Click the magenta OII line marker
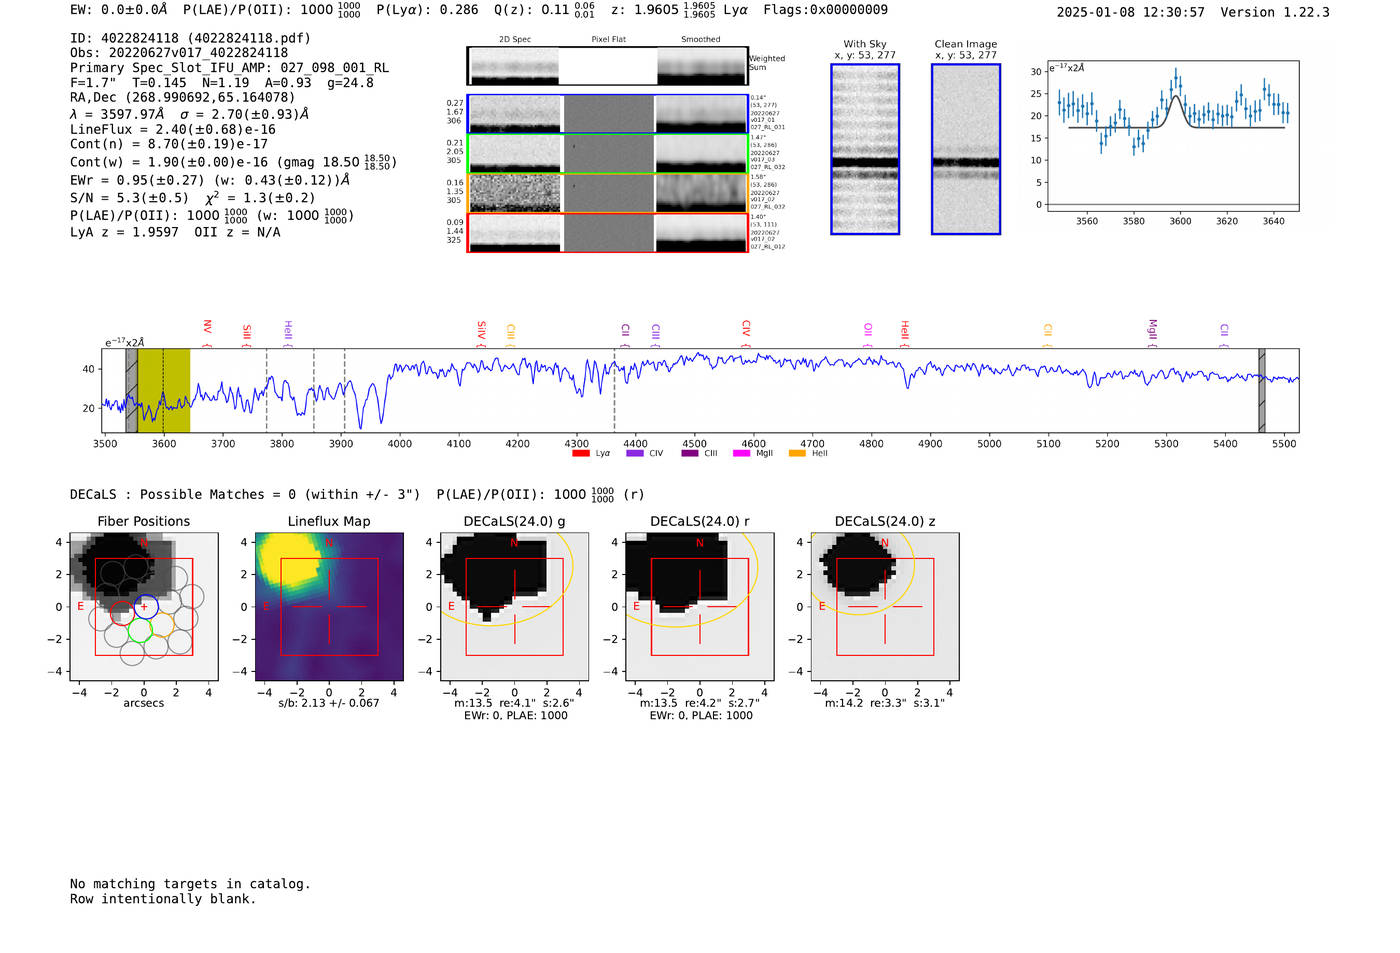The height and width of the screenshot is (953, 1400). (868, 335)
